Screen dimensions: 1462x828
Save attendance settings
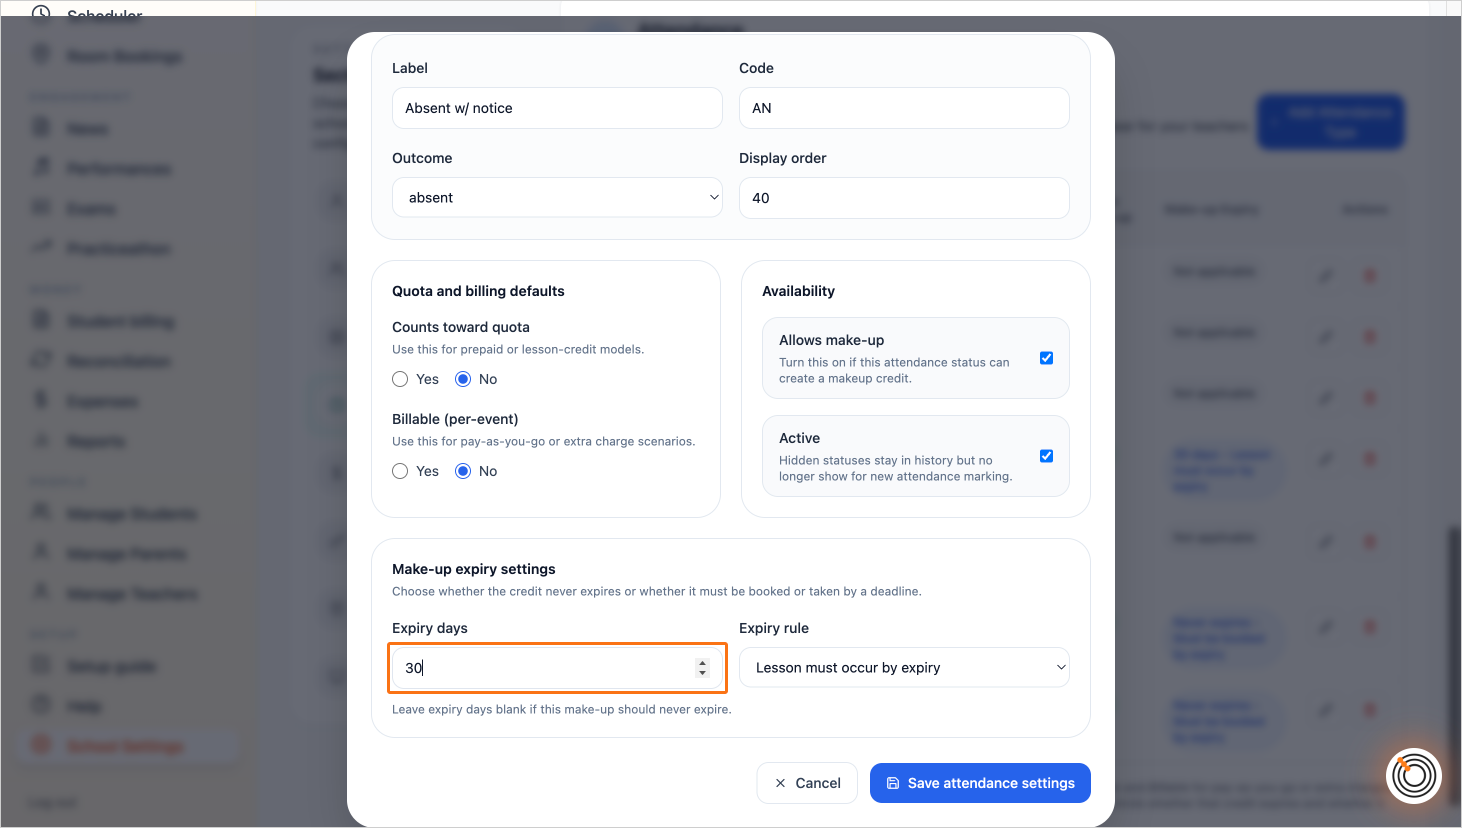(x=980, y=783)
